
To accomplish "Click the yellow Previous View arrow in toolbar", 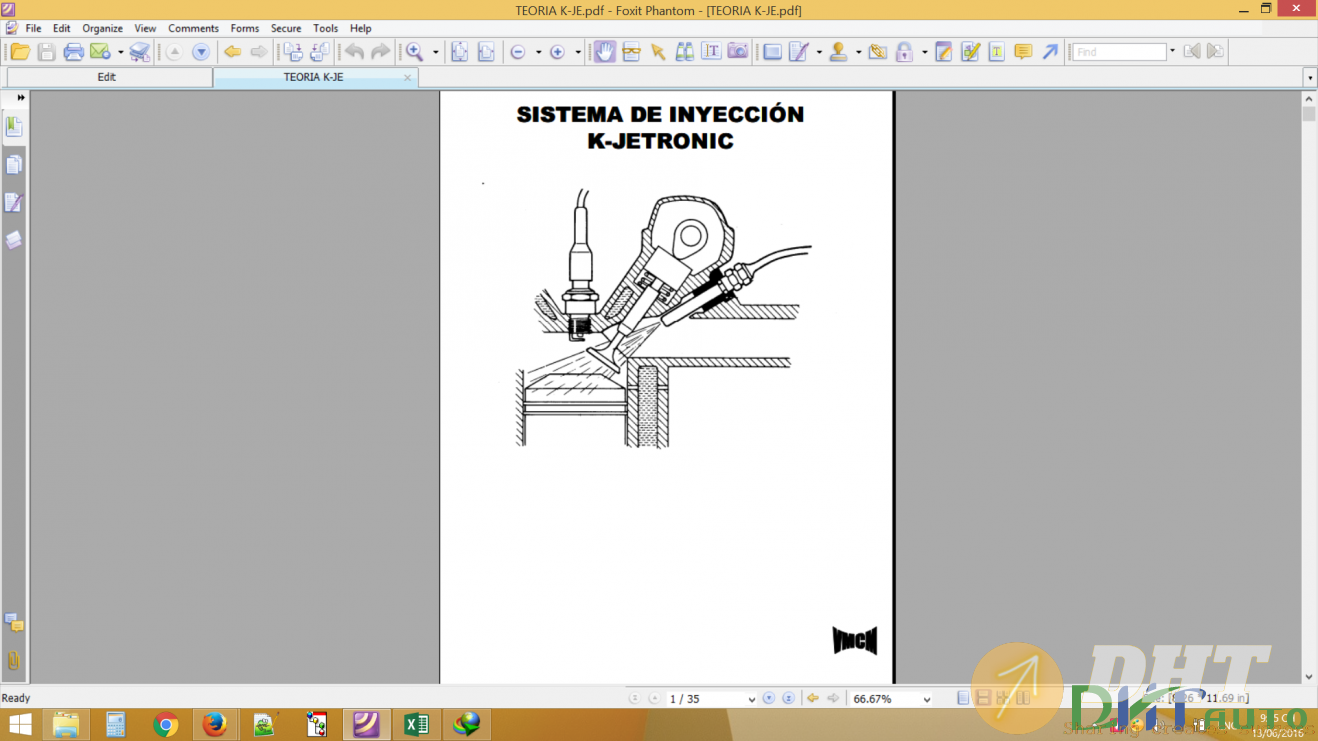I will [x=232, y=52].
